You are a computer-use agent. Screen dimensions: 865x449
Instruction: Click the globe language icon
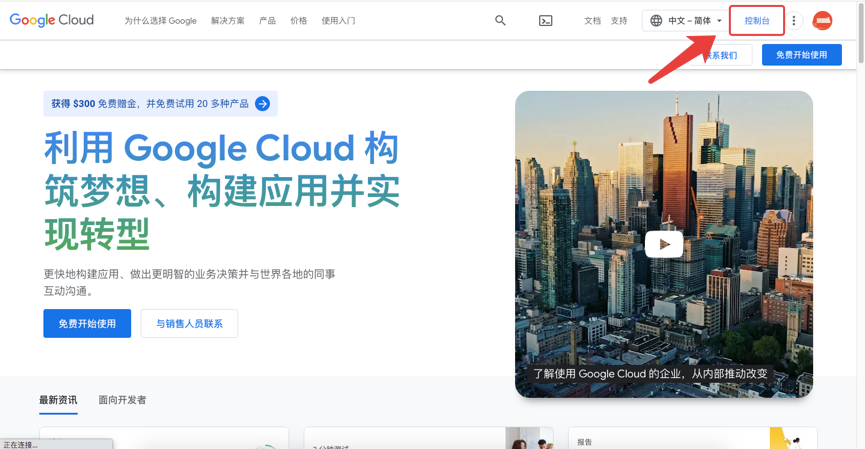click(656, 20)
